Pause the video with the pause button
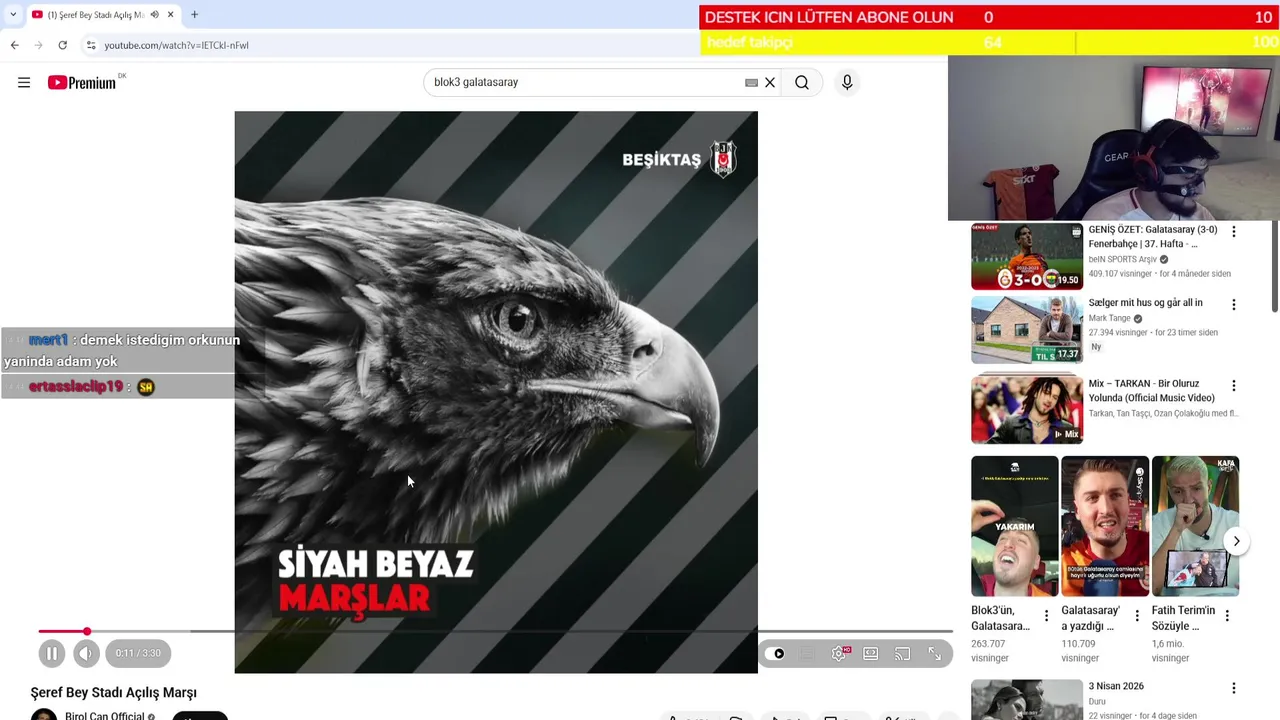Image resolution: width=1280 pixels, height=720 pixels. pos(52,654)
